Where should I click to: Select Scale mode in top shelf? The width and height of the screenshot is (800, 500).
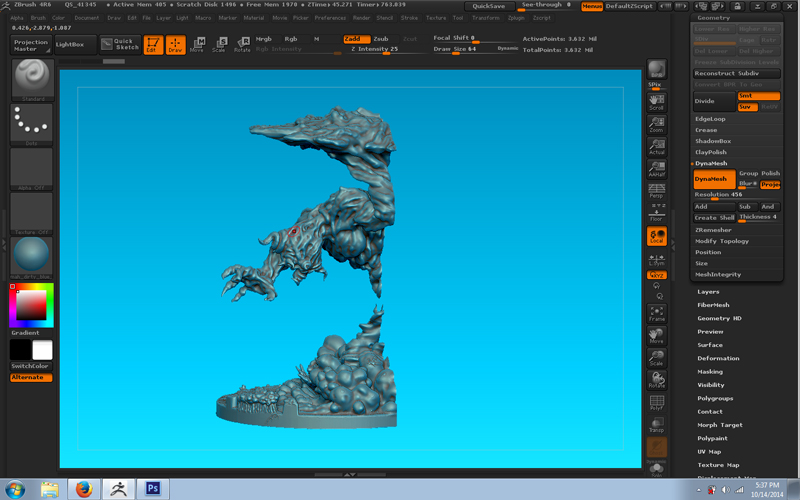tap(219, 45)
